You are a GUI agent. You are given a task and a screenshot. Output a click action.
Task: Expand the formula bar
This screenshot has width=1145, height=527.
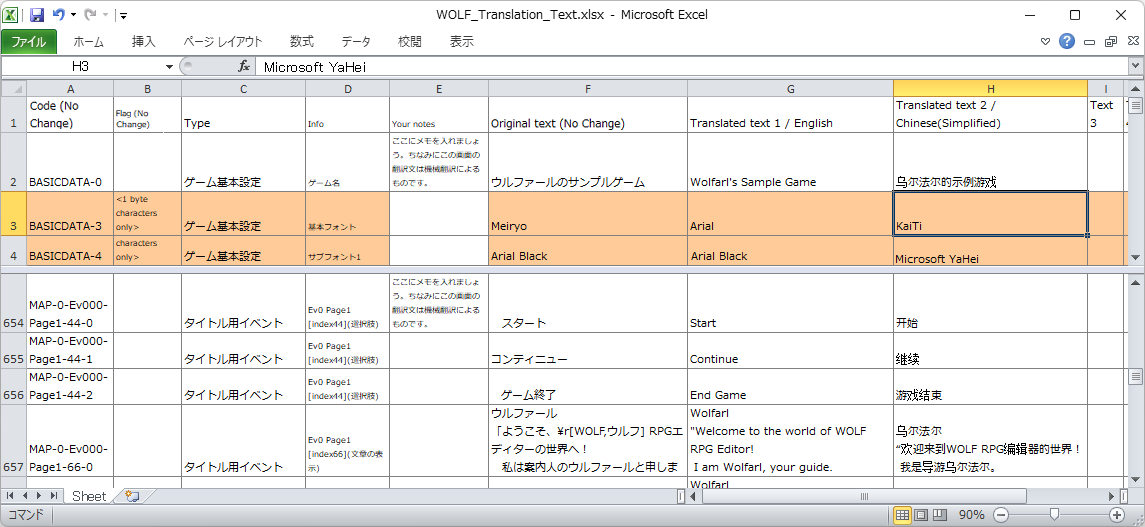[1136, 66]
